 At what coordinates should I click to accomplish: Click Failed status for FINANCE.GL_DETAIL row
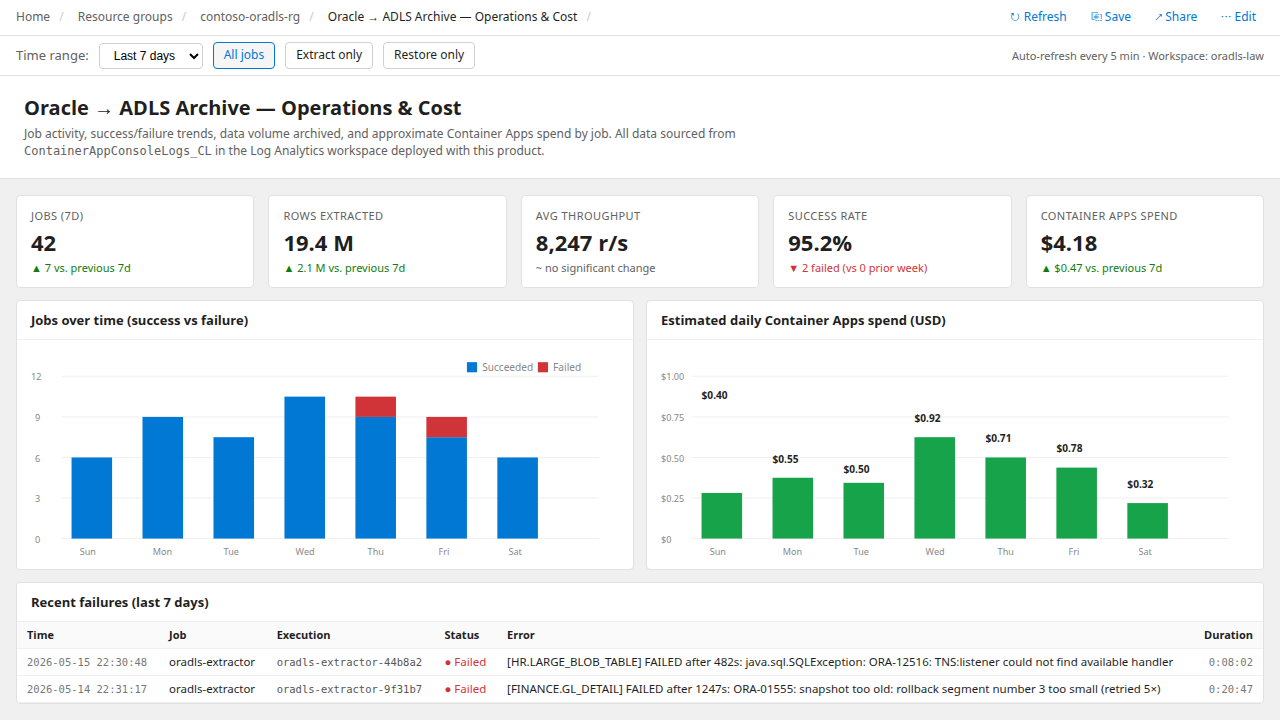pos(466,689)
